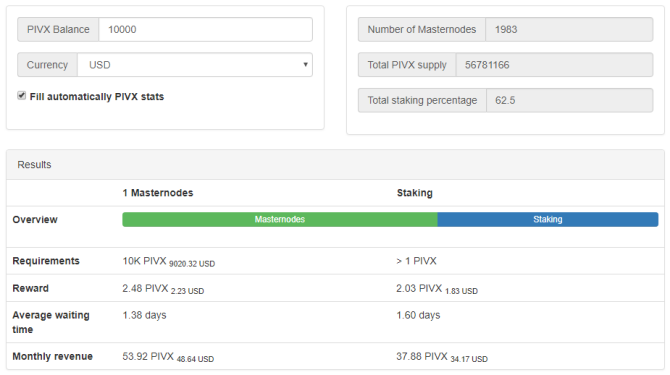The width and height of the screenshot is (670, 375).
Task: Click the Average waiting time row label
Action: [x=51, y=322]
